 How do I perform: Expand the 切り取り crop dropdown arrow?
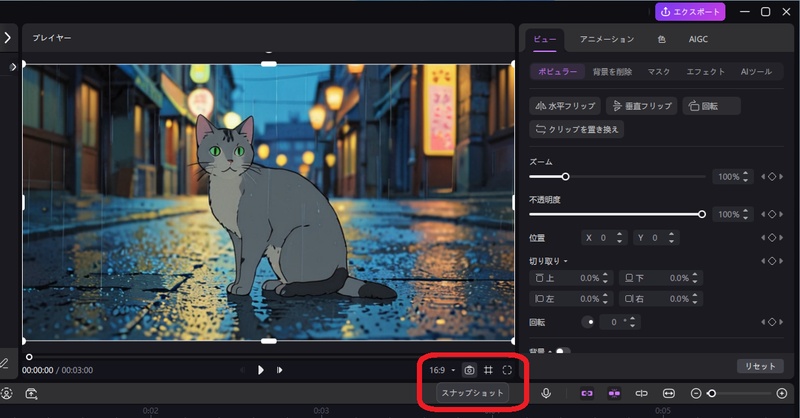pyautogui.click(x=565, y=261)
